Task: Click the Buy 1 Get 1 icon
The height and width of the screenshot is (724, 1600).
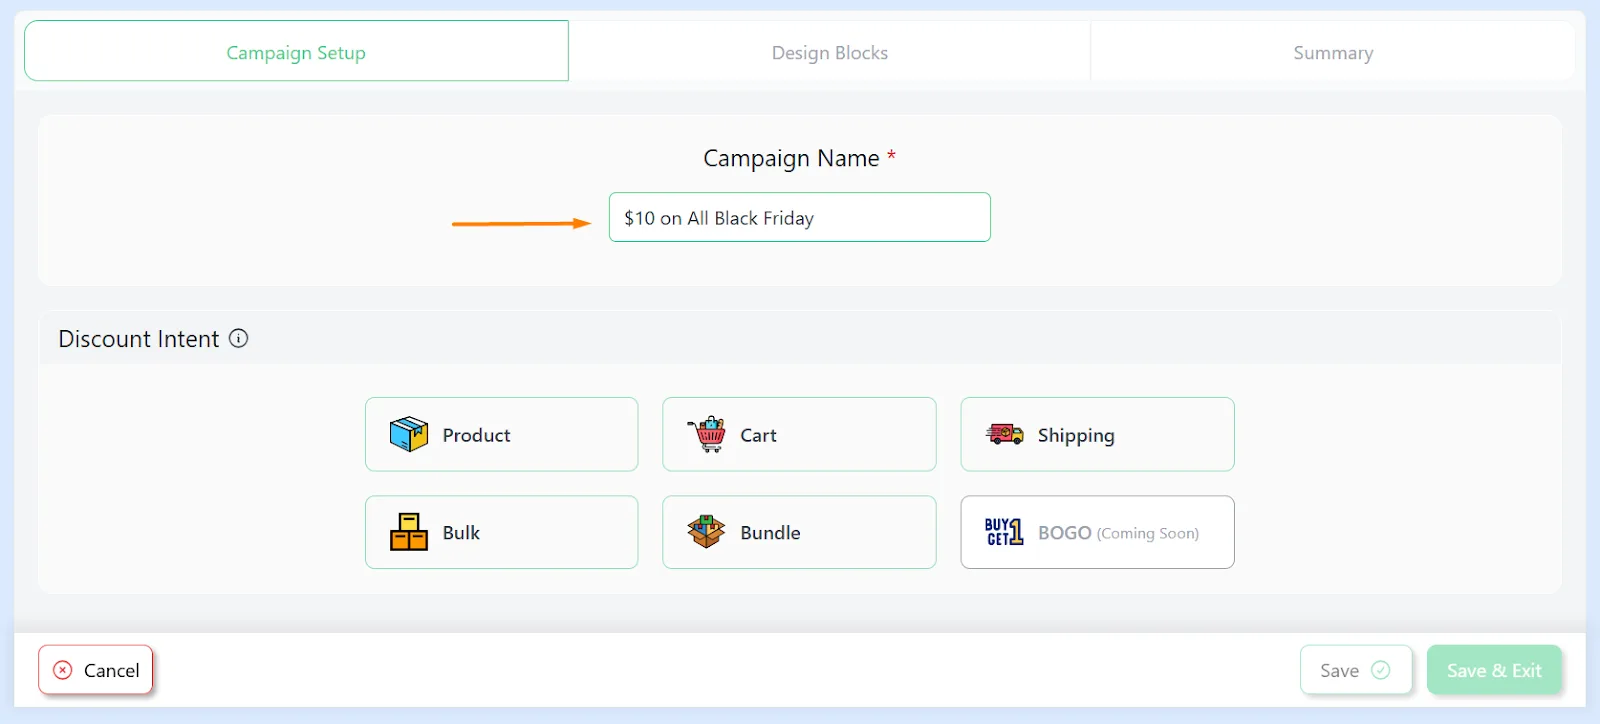Action: point(1004,531)
